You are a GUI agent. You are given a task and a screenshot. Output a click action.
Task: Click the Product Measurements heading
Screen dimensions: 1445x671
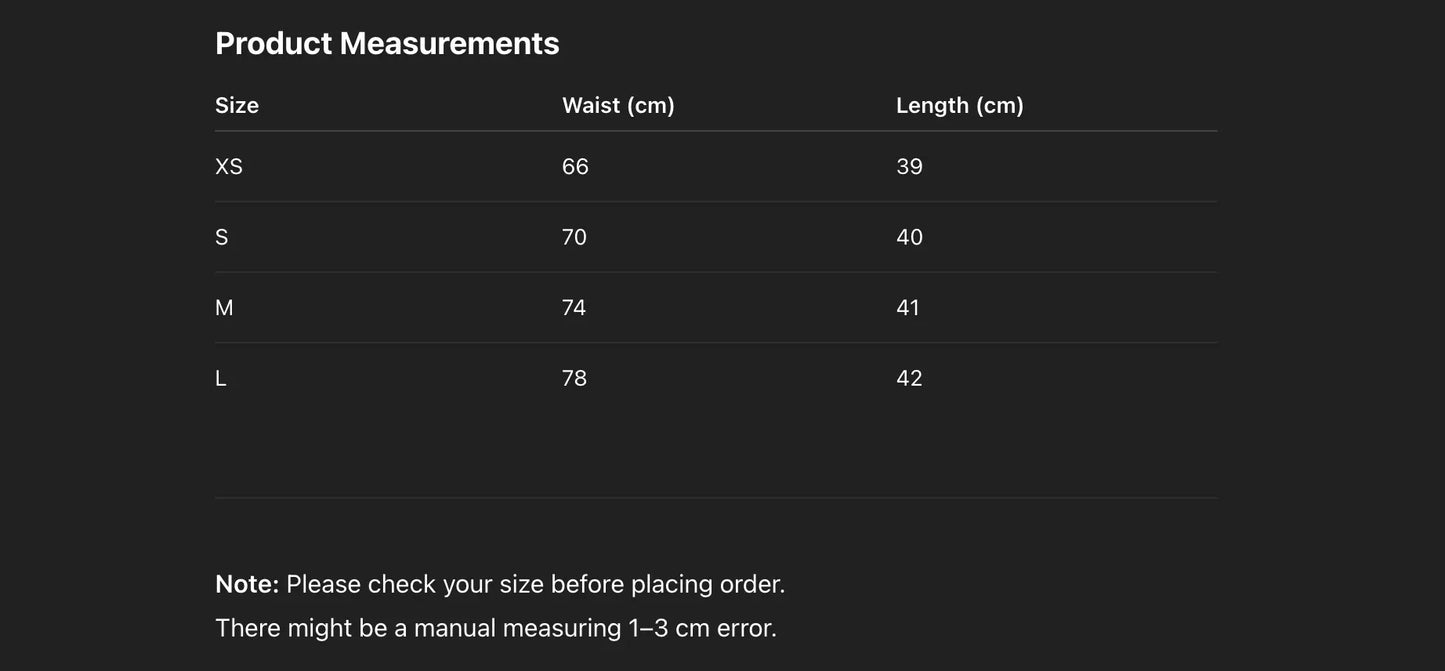pos(387,43)
